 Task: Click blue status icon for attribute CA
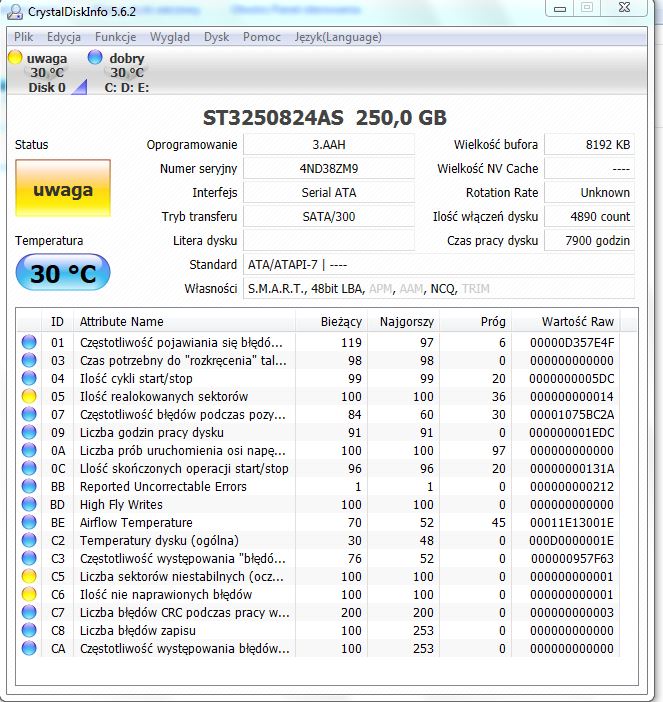[x=29, y=648]
